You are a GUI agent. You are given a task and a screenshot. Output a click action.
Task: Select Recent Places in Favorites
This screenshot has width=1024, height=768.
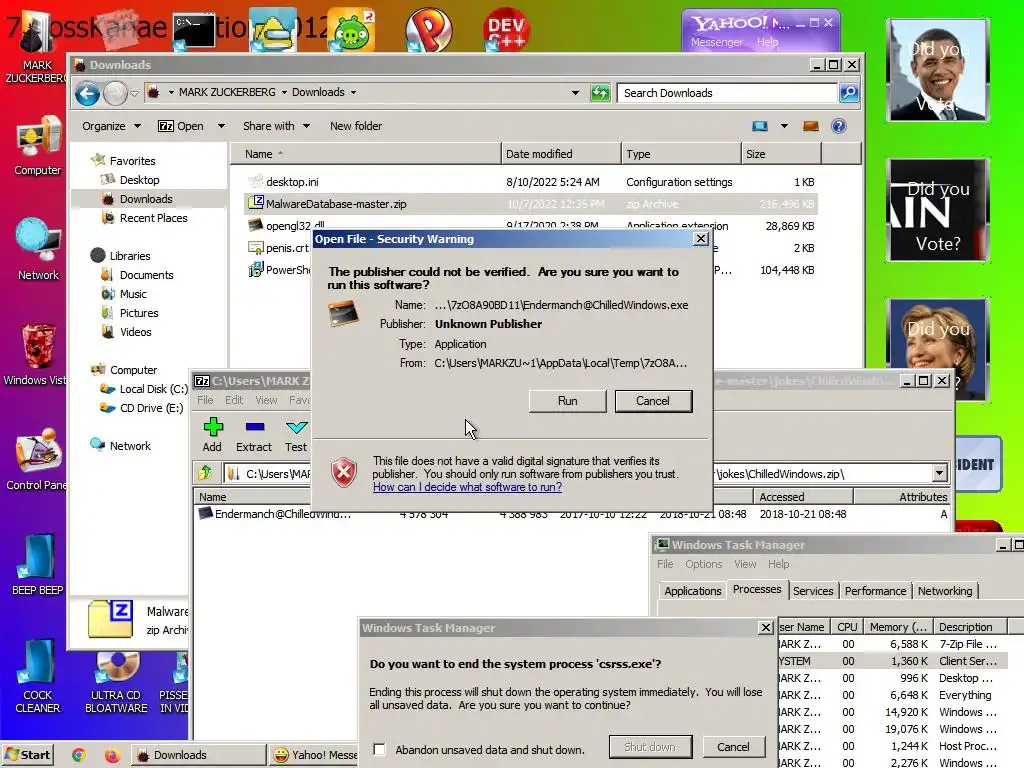point(153,218)
